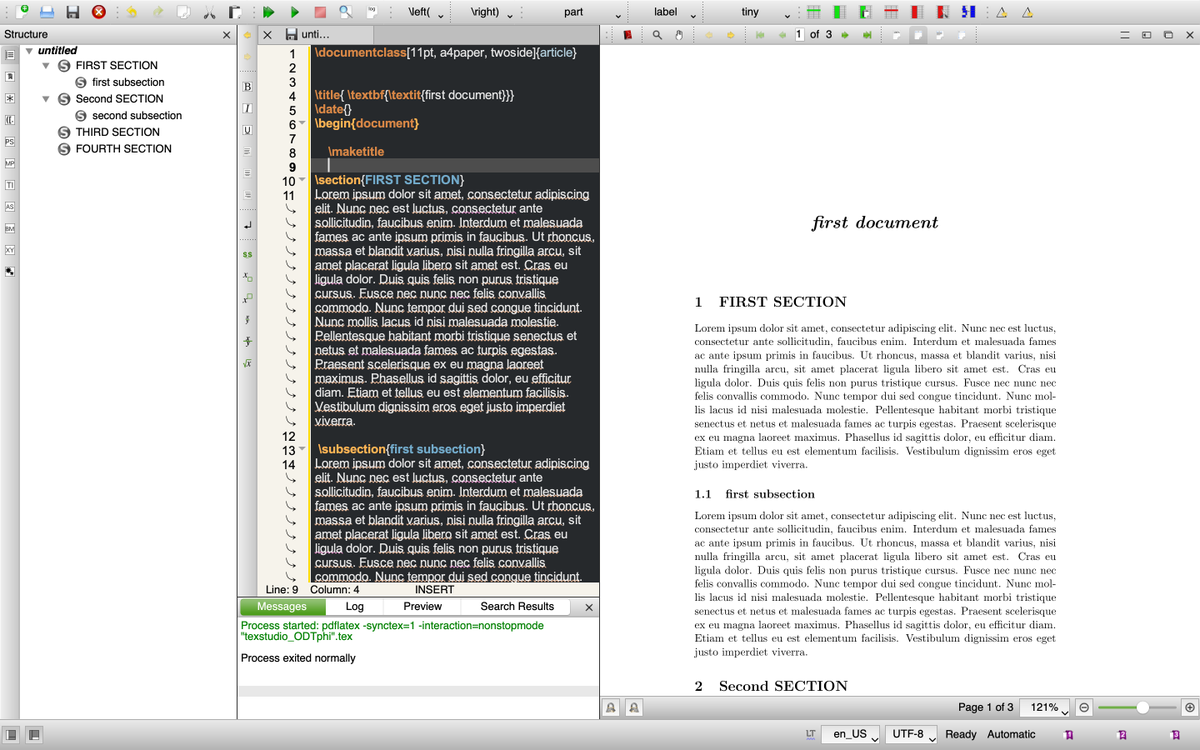1200x750 pixels.
Task: Zoom out PDF with minus button
Action: pos(1085,707)
